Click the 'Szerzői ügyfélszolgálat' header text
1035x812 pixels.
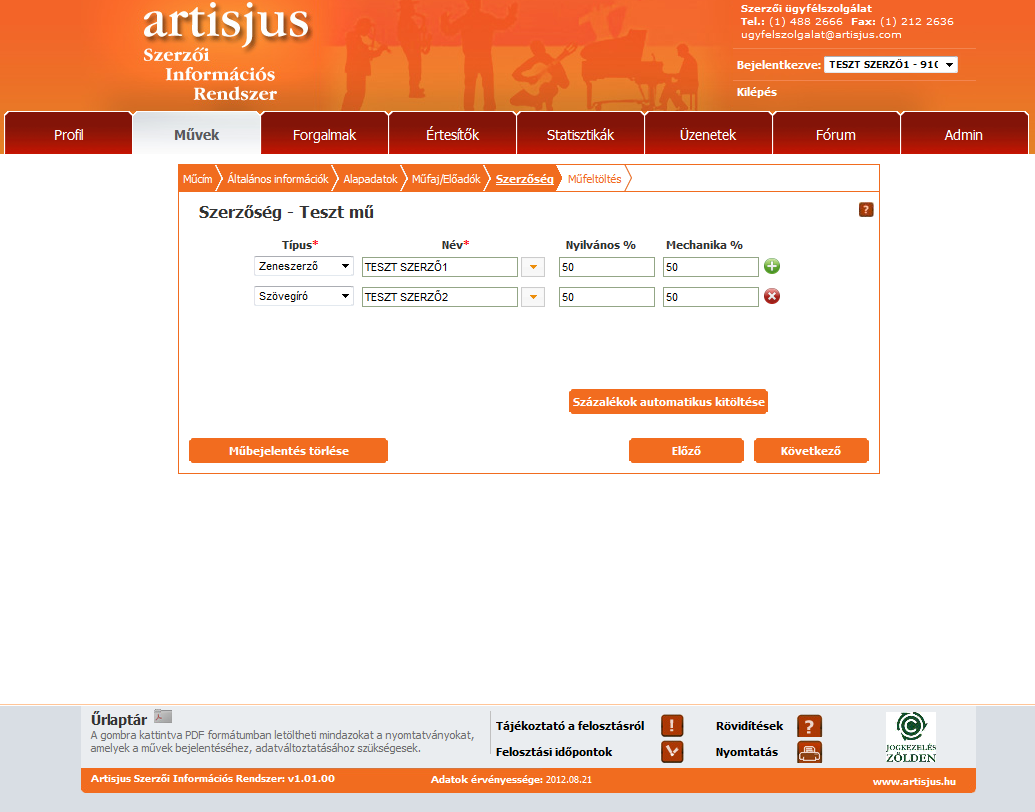click(806, 9)
